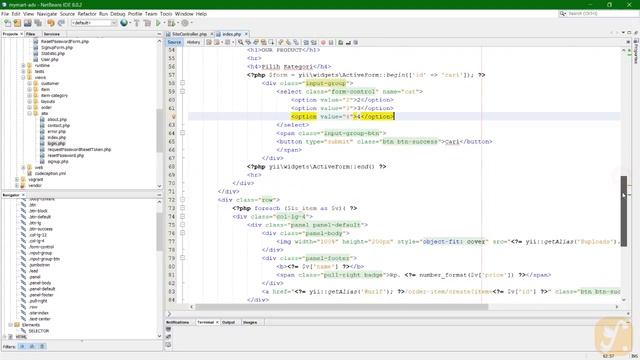Image resolution: width=640 pixels, height=360 pixels.
Task: Expand the vendor folder
Action: coord(17,185)
